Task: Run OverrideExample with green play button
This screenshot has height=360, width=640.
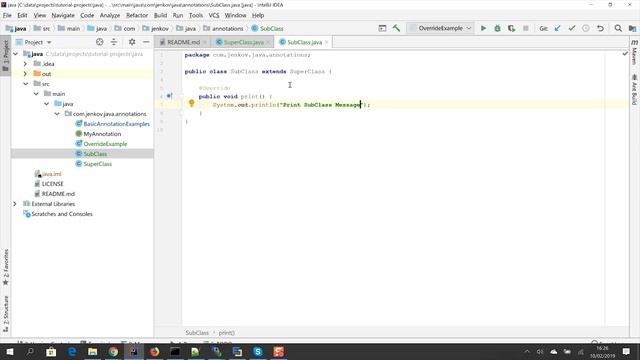Action: [x=483, y=28]
